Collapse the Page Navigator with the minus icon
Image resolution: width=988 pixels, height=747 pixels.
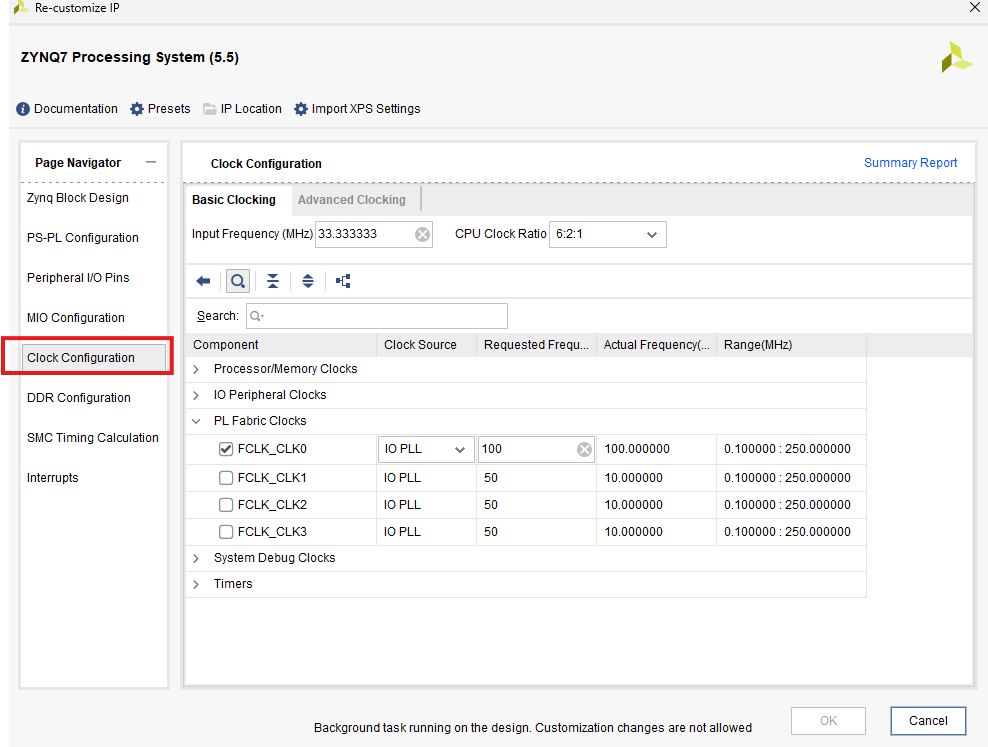(x=151, y=163)
